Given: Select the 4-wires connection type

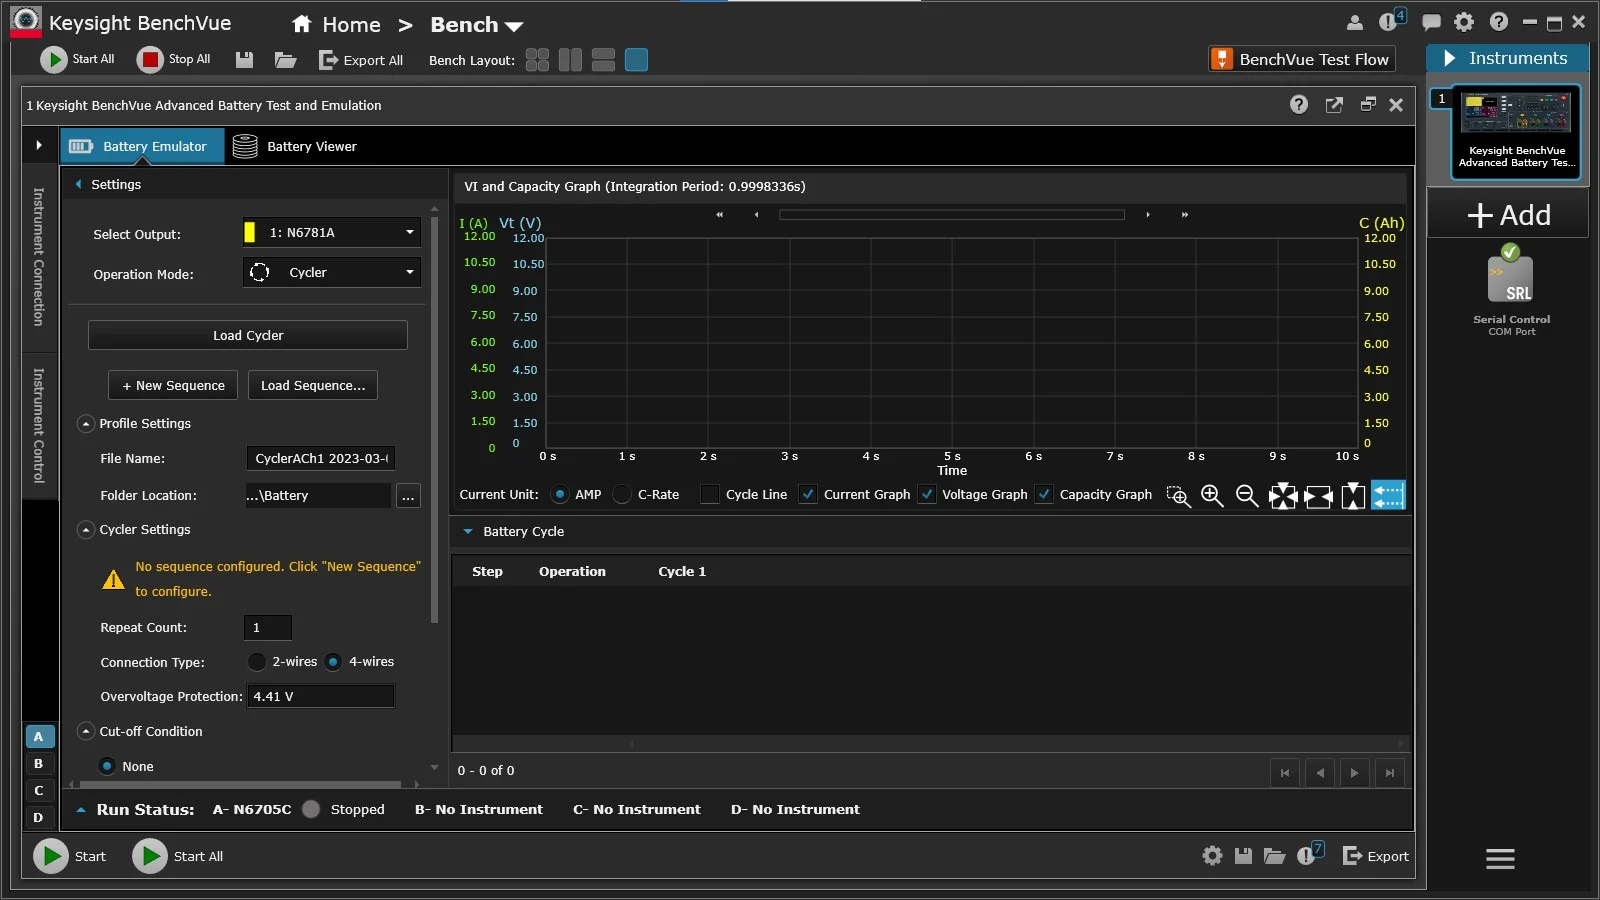Looking at the screenshot, I should pyautogui.click(x=333, y=661).
